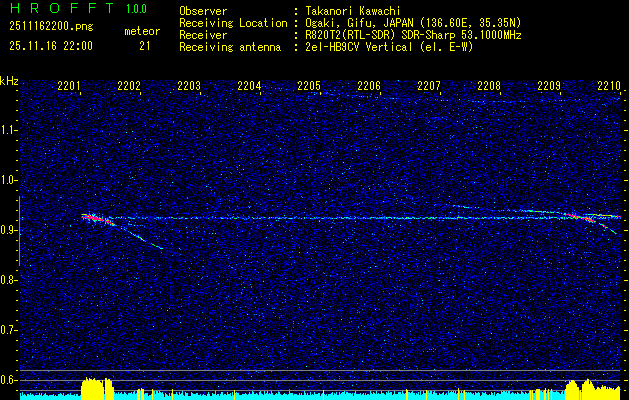Image resolution: width=629 pixels, height=400 pixels.
Task: Click the 'Receiving antenna' label
Action: [230, 47]
